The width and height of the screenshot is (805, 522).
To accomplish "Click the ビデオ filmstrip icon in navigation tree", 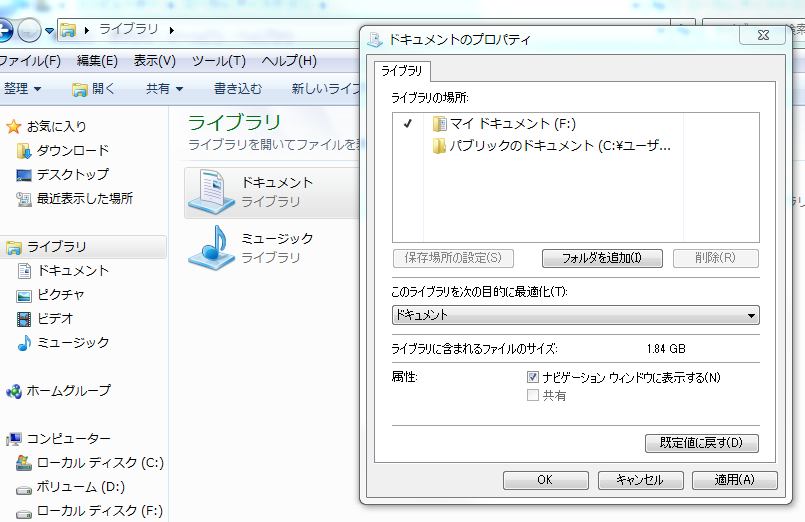I will tap(24, 319).
